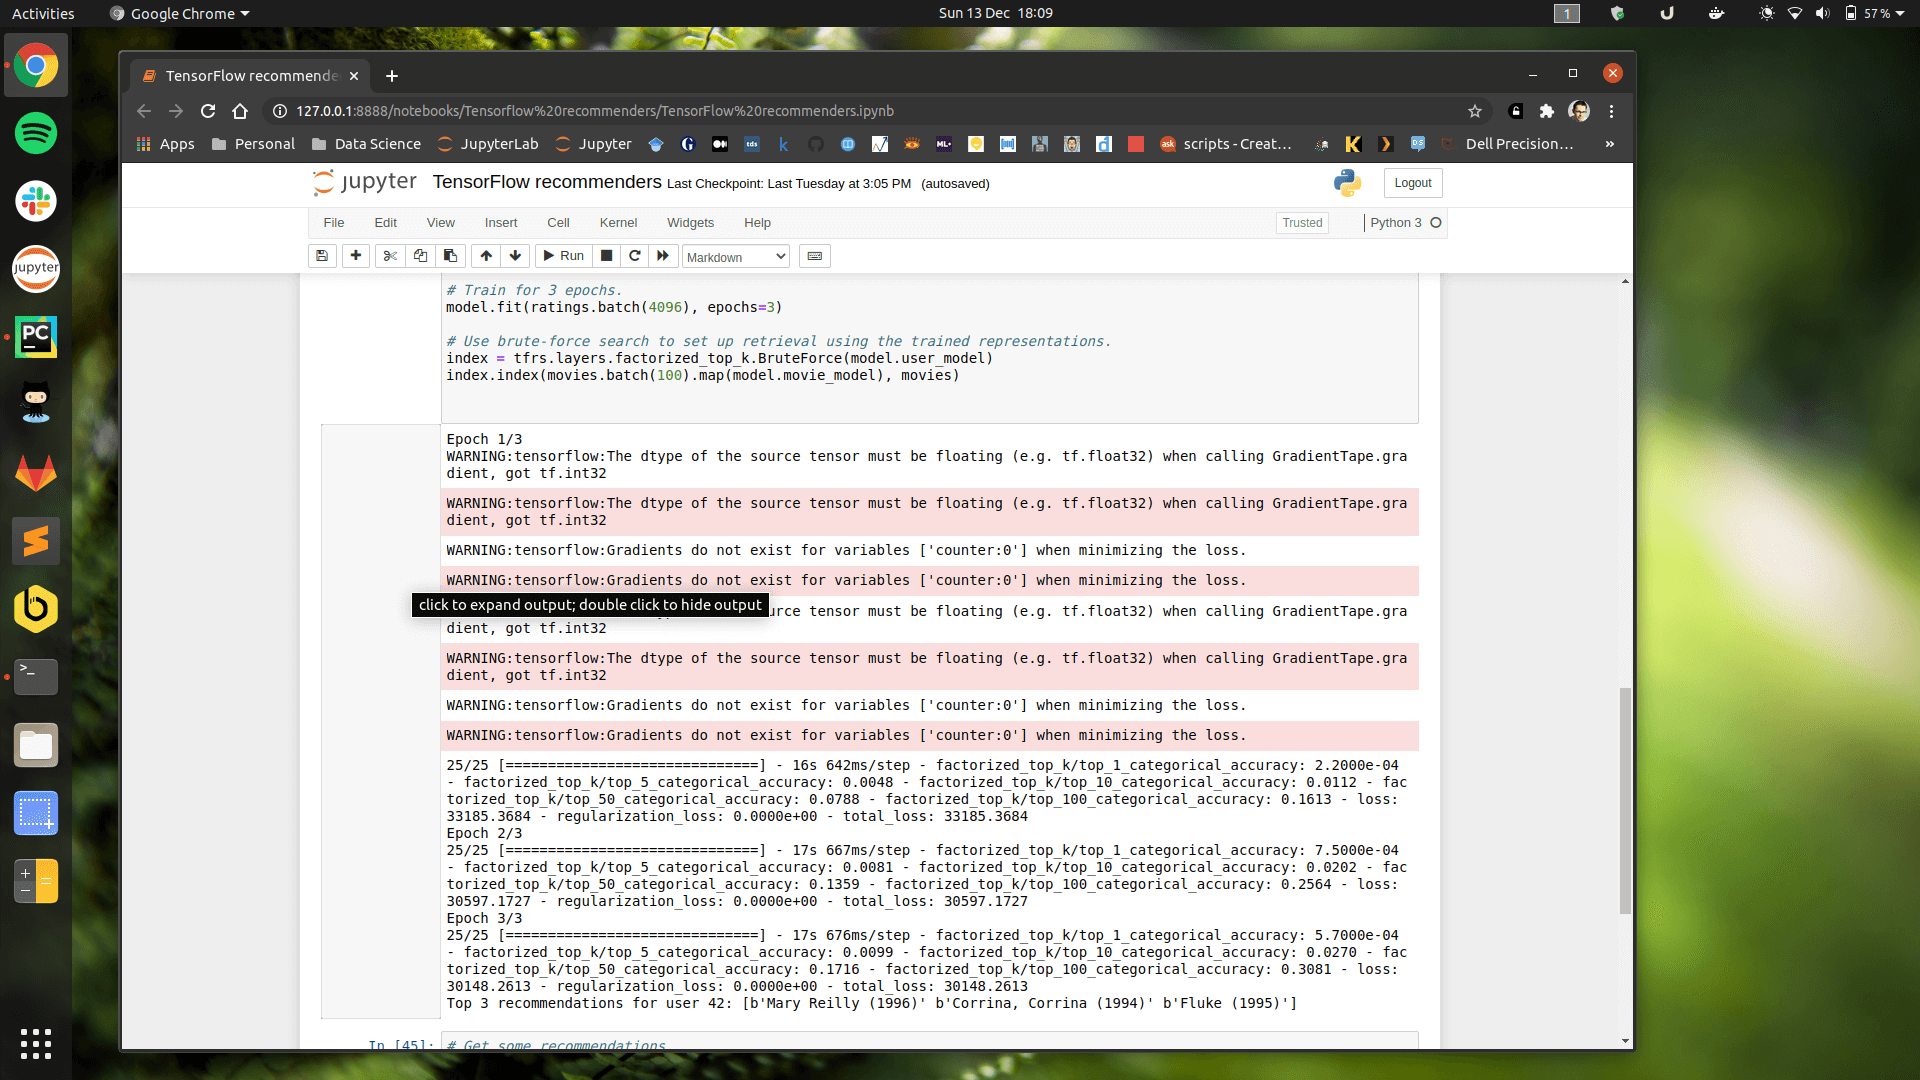The height and width of the screenshot is (1080, 1920).
Task: Interrupt the kernel with the stop icon
Action: point(606,256)
